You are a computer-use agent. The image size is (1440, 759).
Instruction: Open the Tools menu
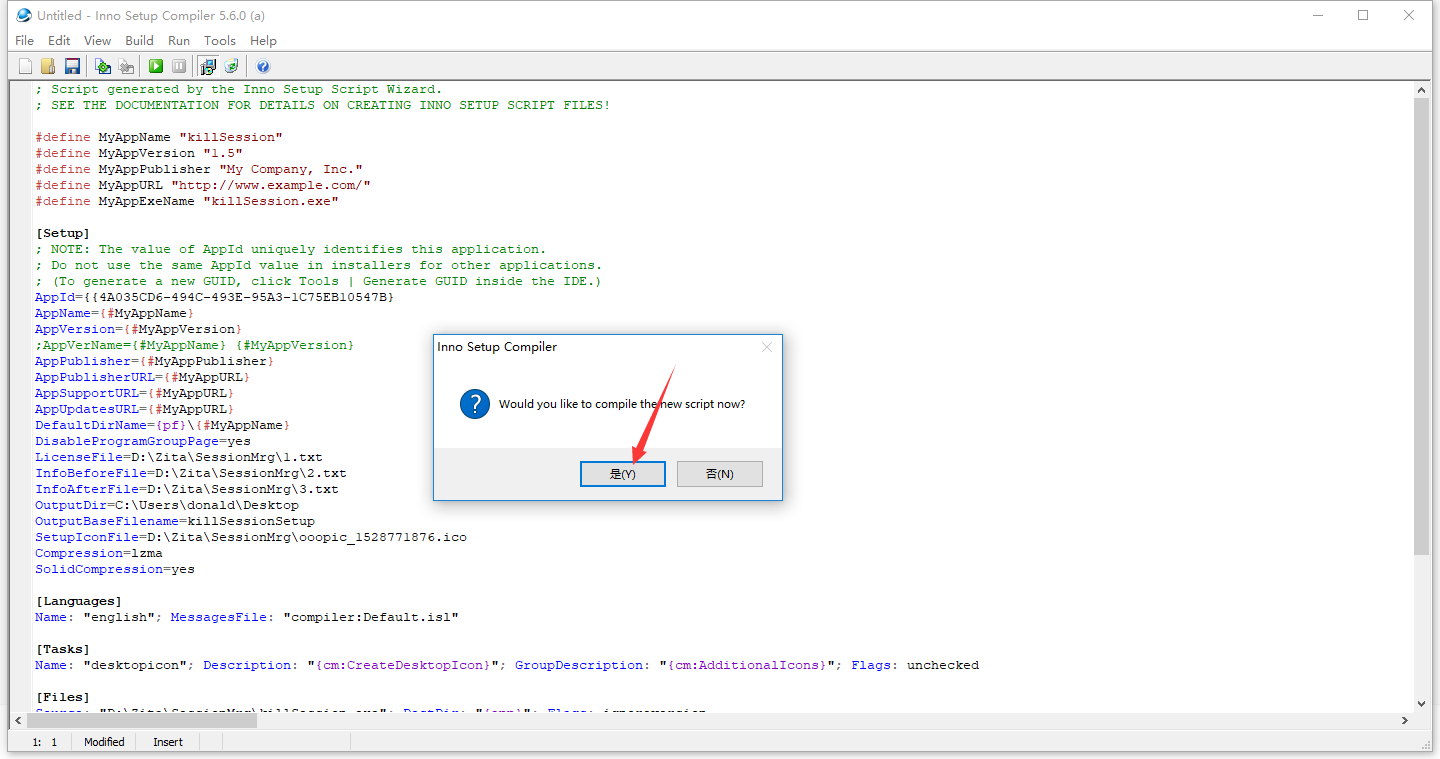(220, 41)
